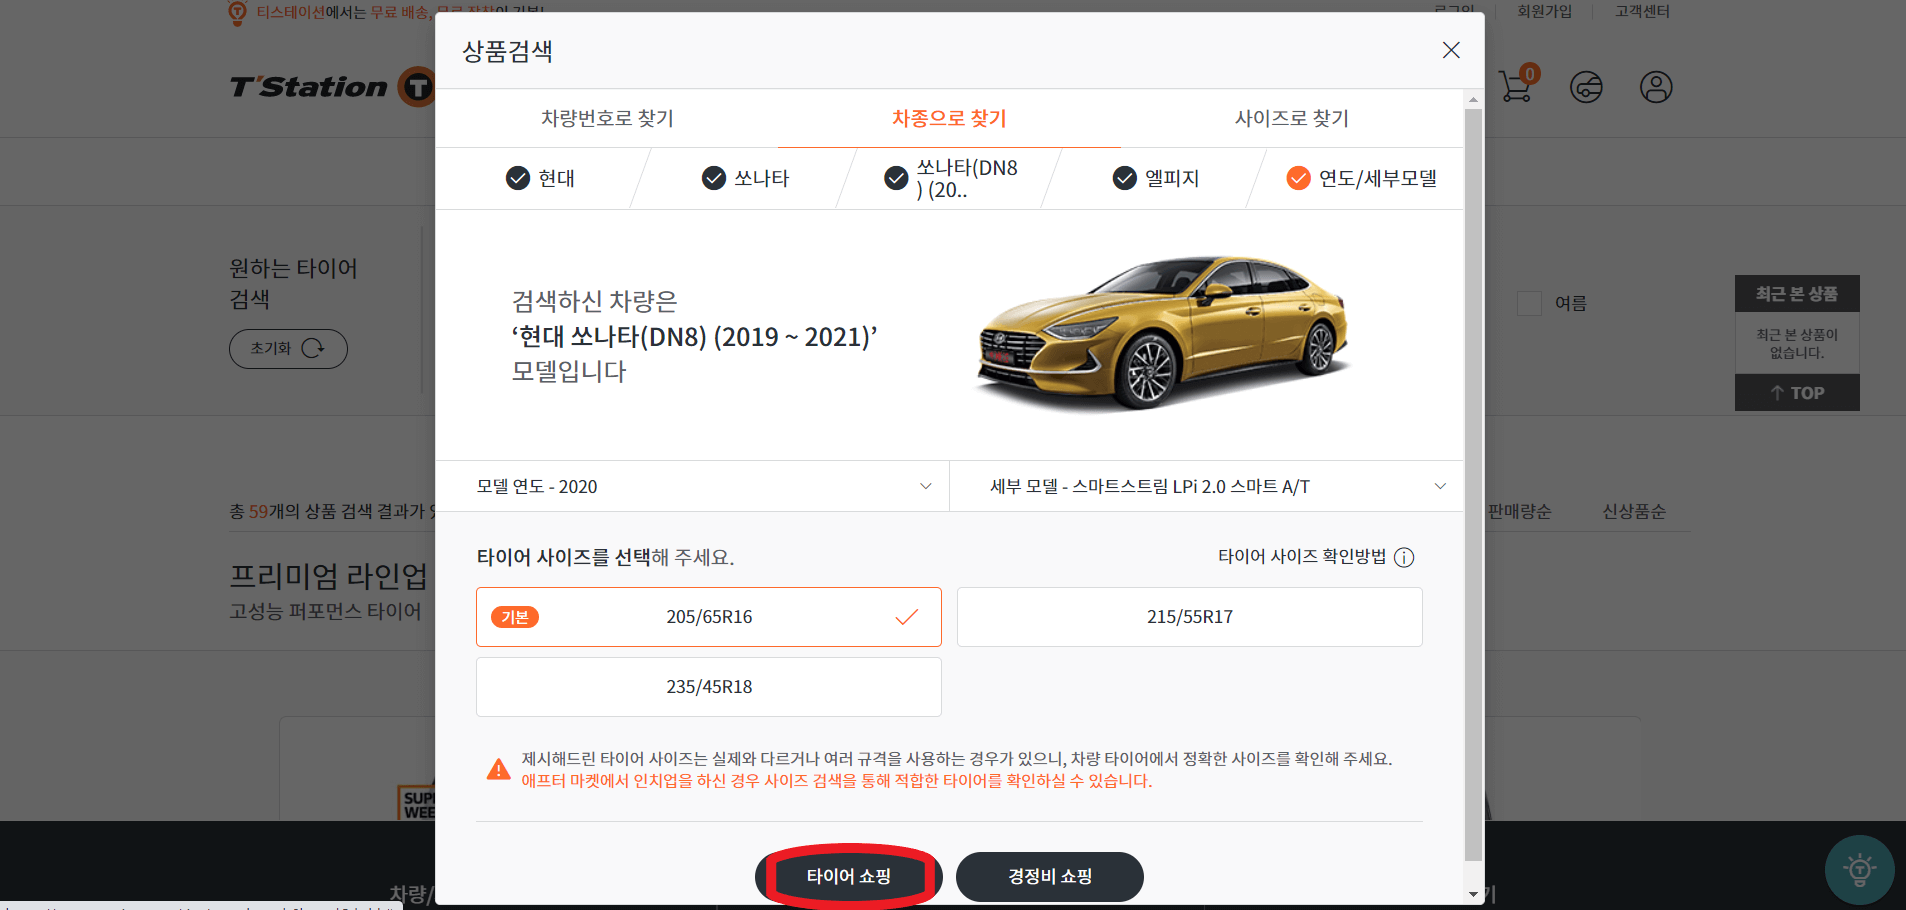The height and width of the screenshot is (910, 1906).
Task: Click the checkmark icon beside 현대
Action: (518, 178)
